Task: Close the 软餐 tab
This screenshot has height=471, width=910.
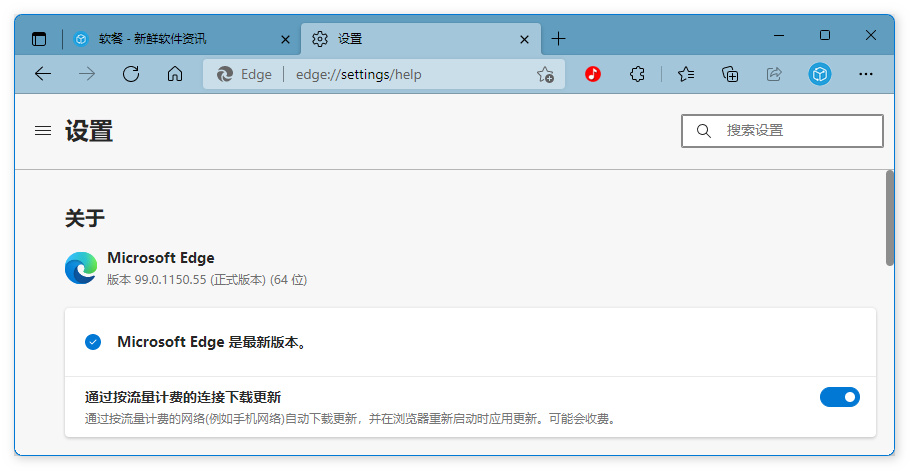Action: (x=285, y=39)
